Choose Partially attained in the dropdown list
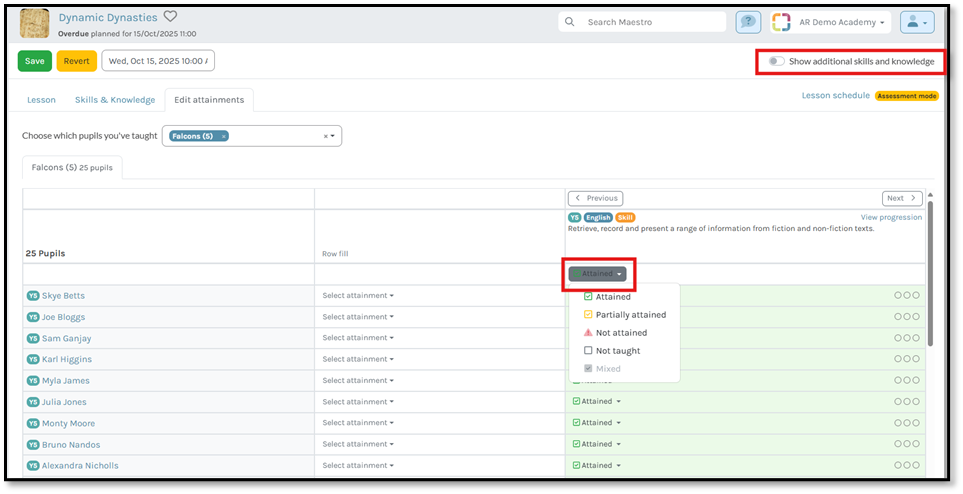The width and height of the screenshot is (963, 494). 630,315
